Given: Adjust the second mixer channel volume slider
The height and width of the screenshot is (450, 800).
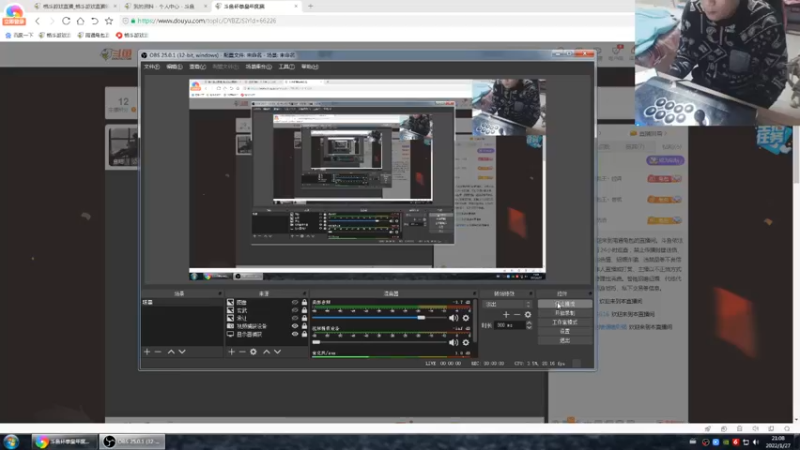Looking at the screenshot, I should pos(377,342).
